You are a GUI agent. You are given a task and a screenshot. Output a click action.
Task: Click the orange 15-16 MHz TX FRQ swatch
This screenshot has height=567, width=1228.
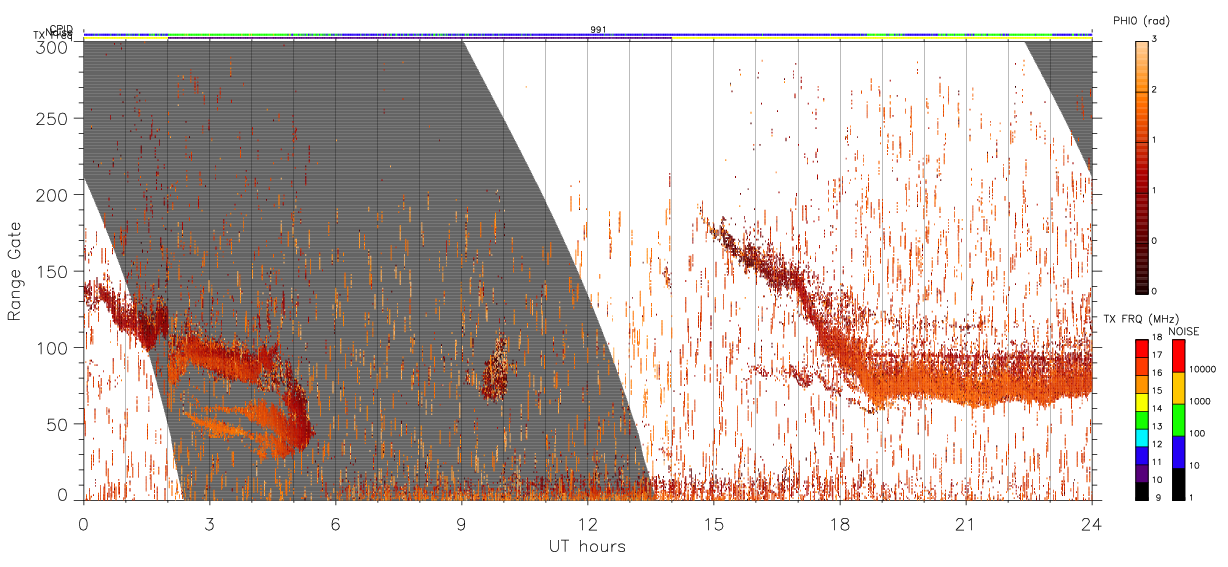[x=1142, y=384]
